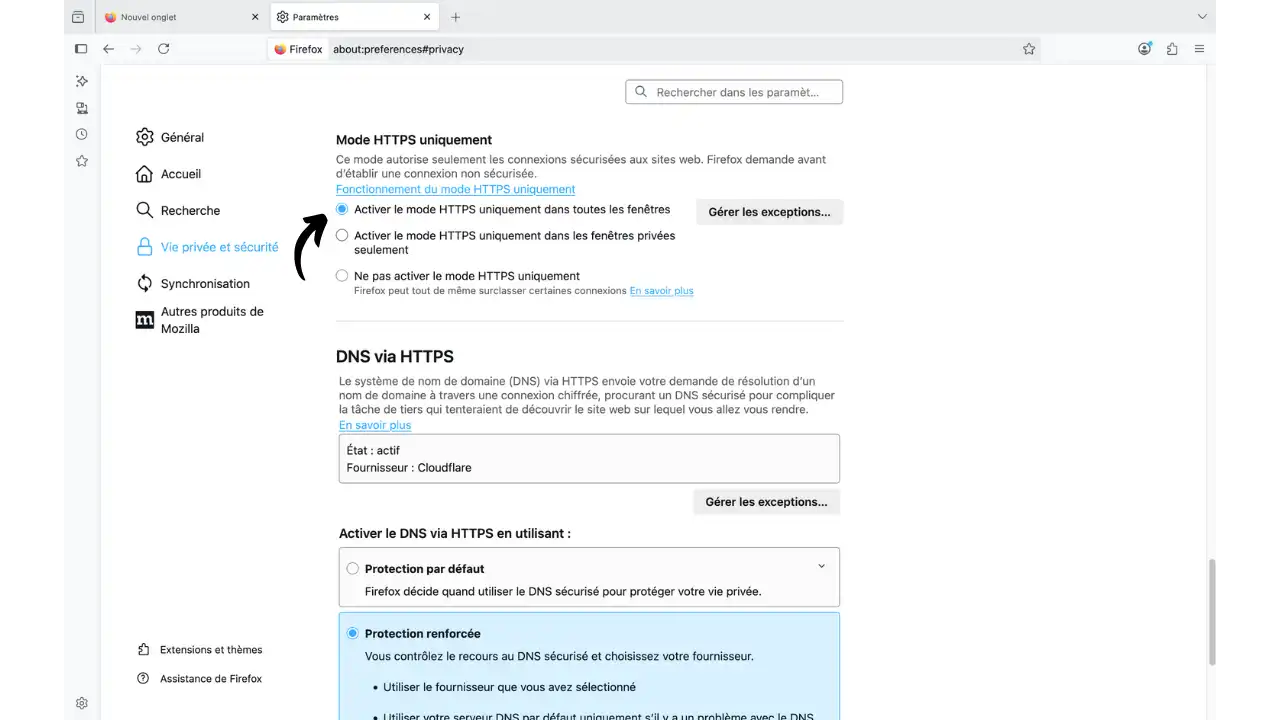Follow the Fonctionnement du mode HTTPS uniquement link
The height and width of the screenshot is (720, 1280).
(x=455, y=189)
